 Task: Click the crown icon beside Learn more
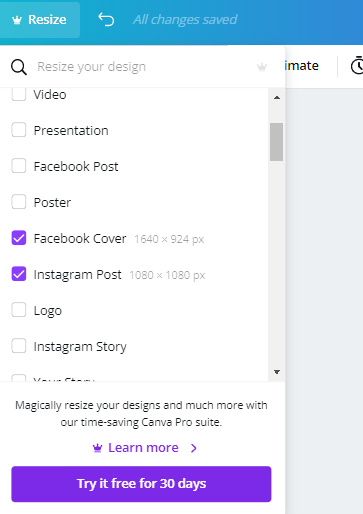click(97, 448)
